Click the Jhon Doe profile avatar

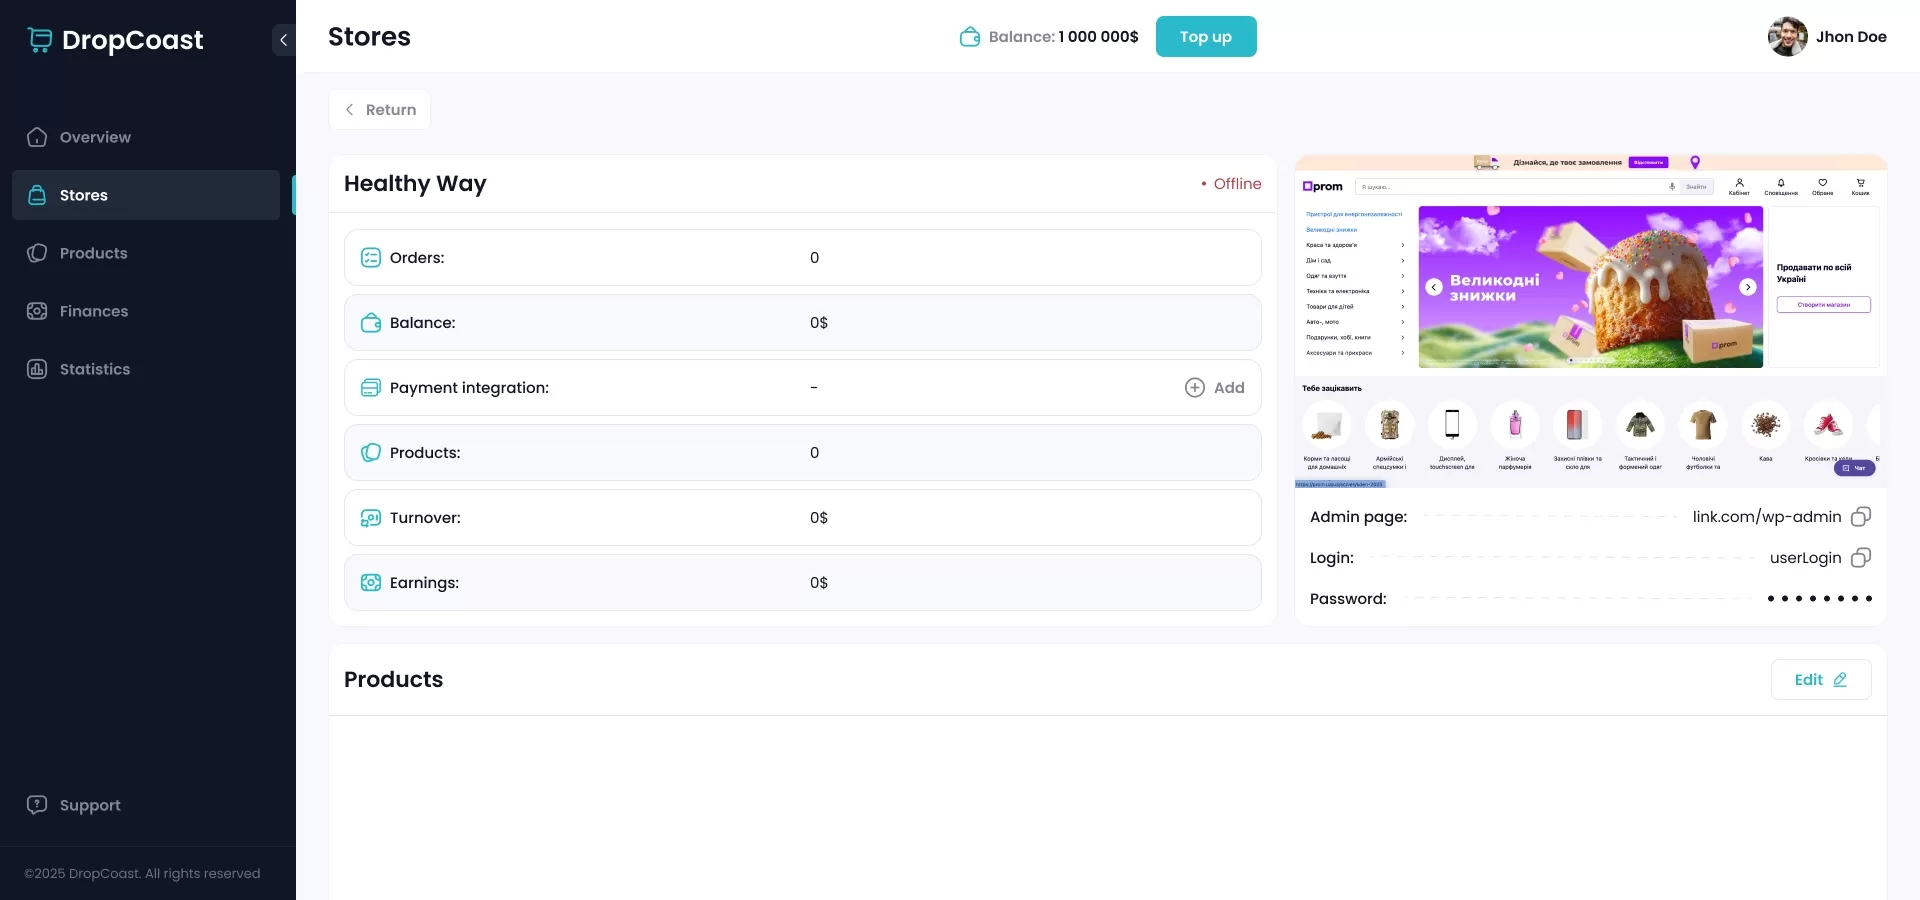(1787, 37)
